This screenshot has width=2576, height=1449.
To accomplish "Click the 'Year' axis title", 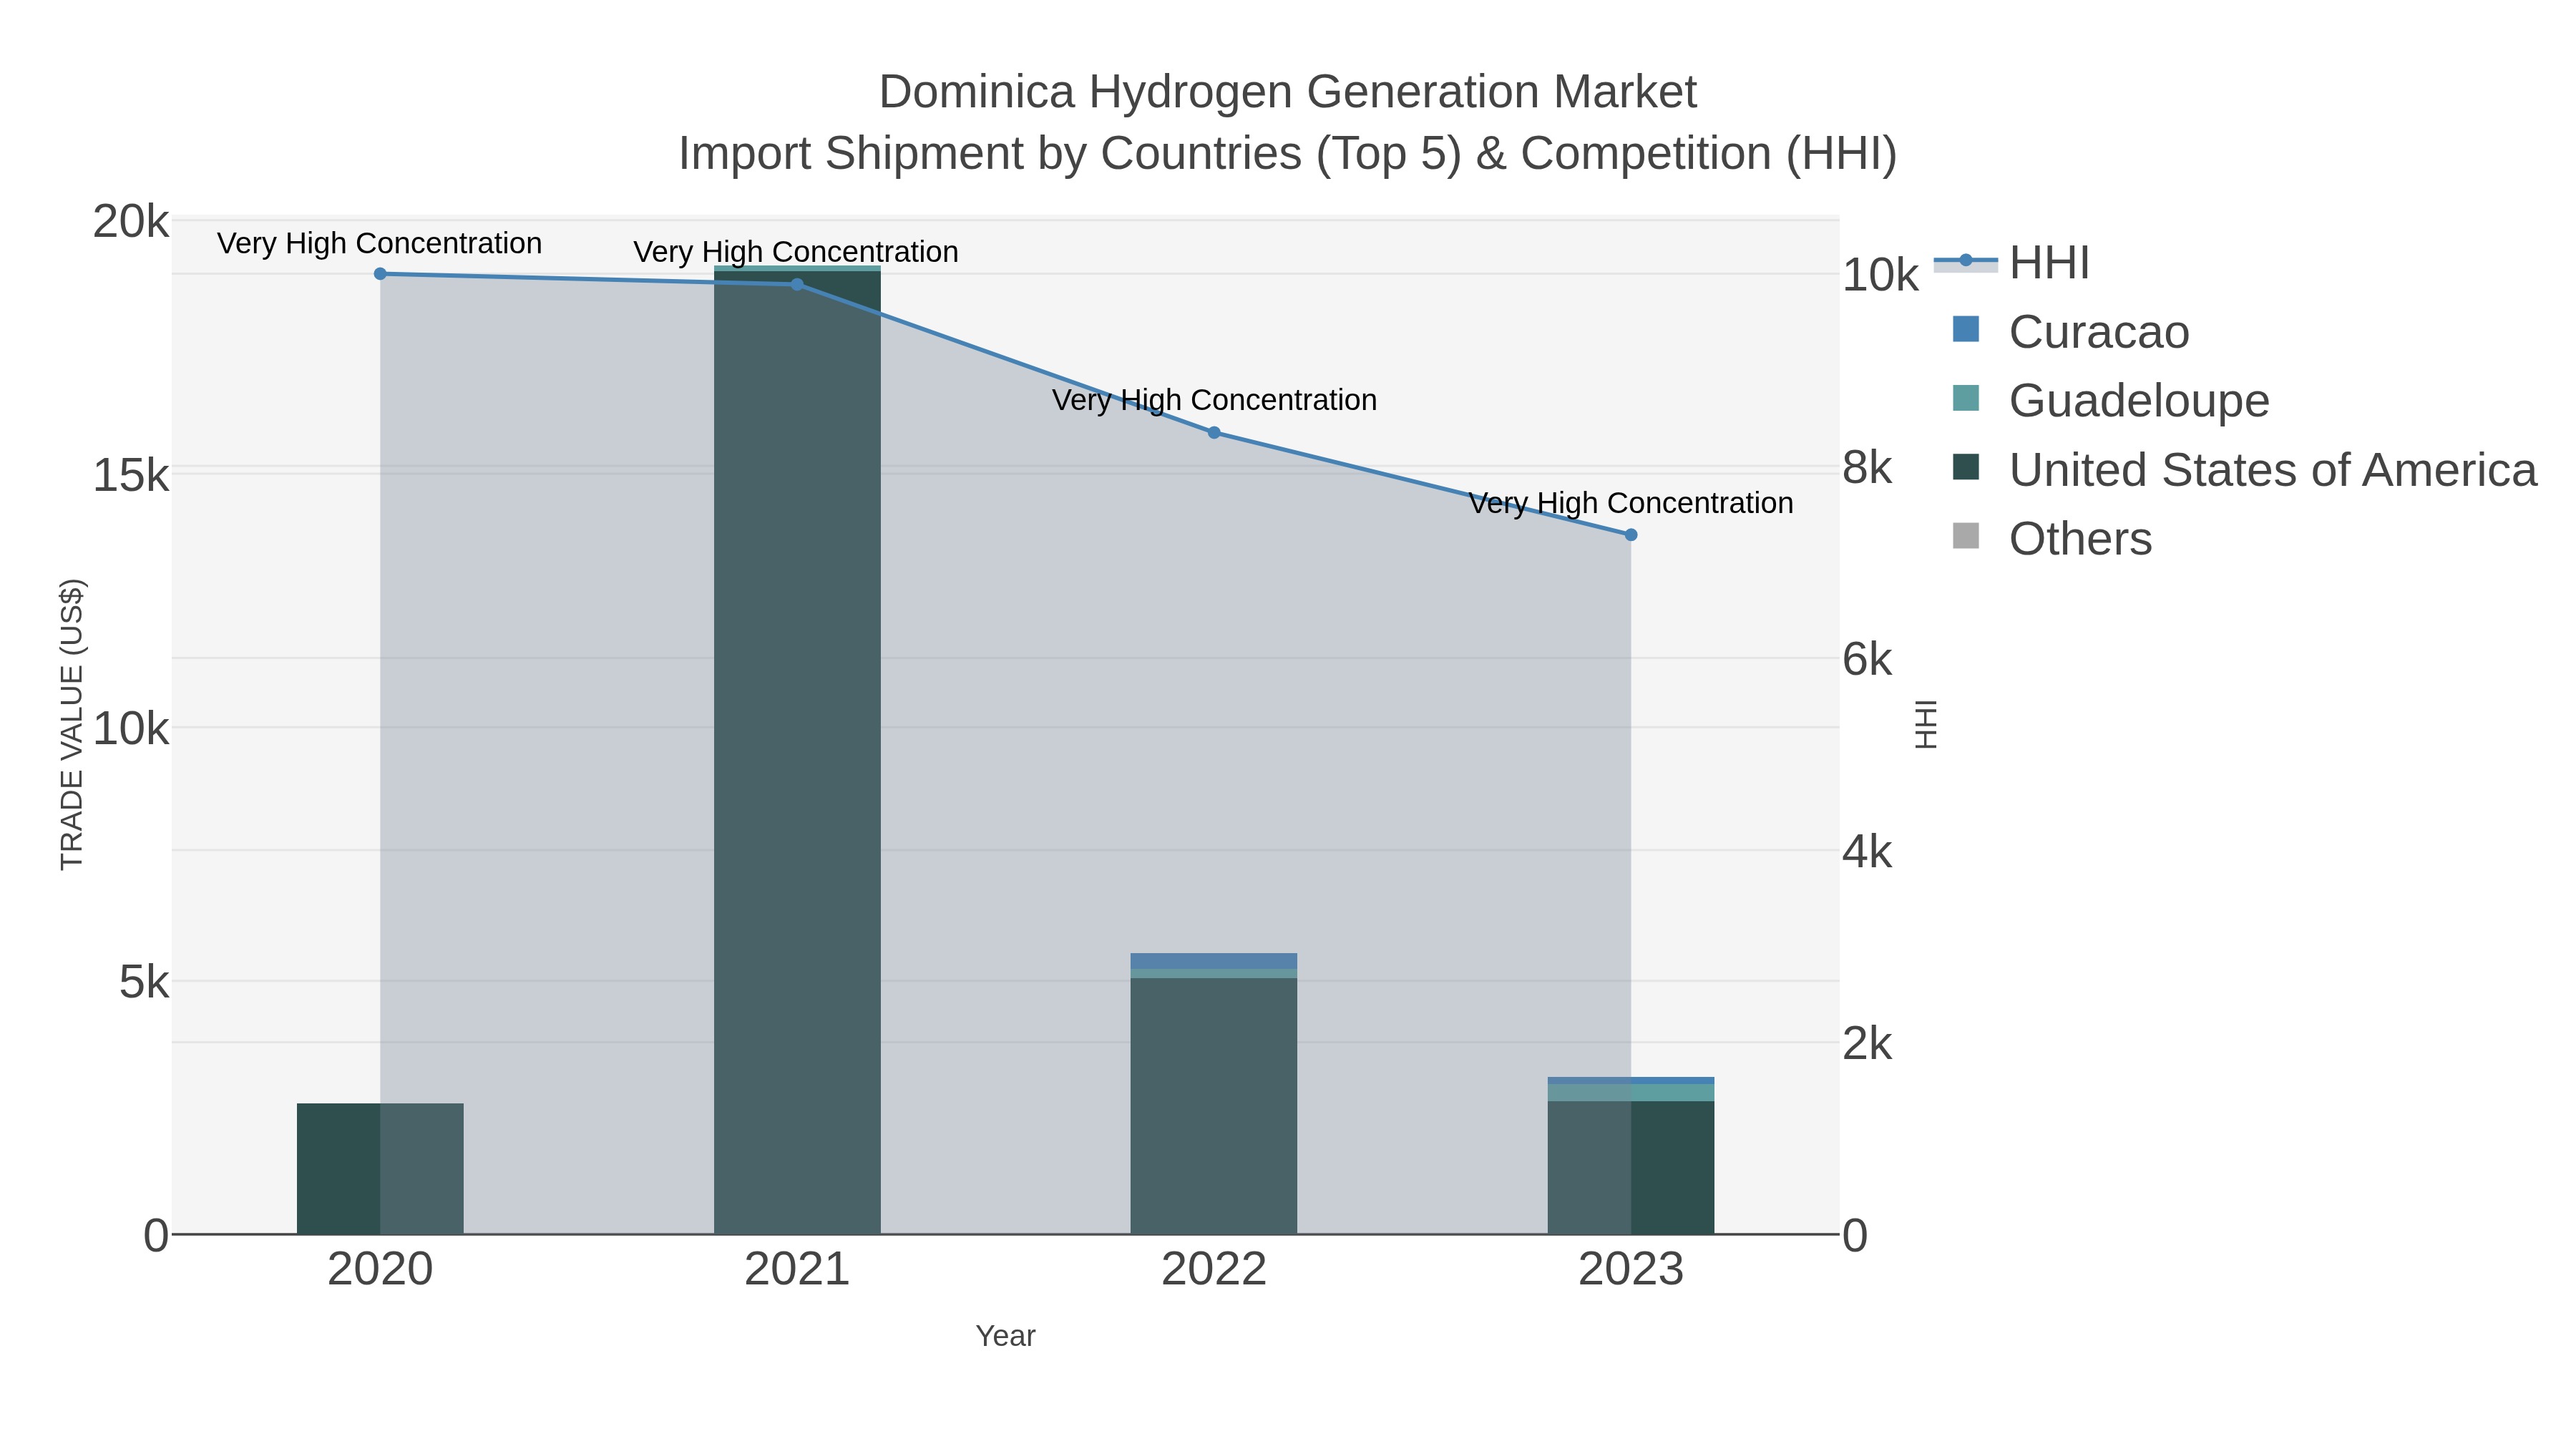I will click(x=1005, y=1336).
